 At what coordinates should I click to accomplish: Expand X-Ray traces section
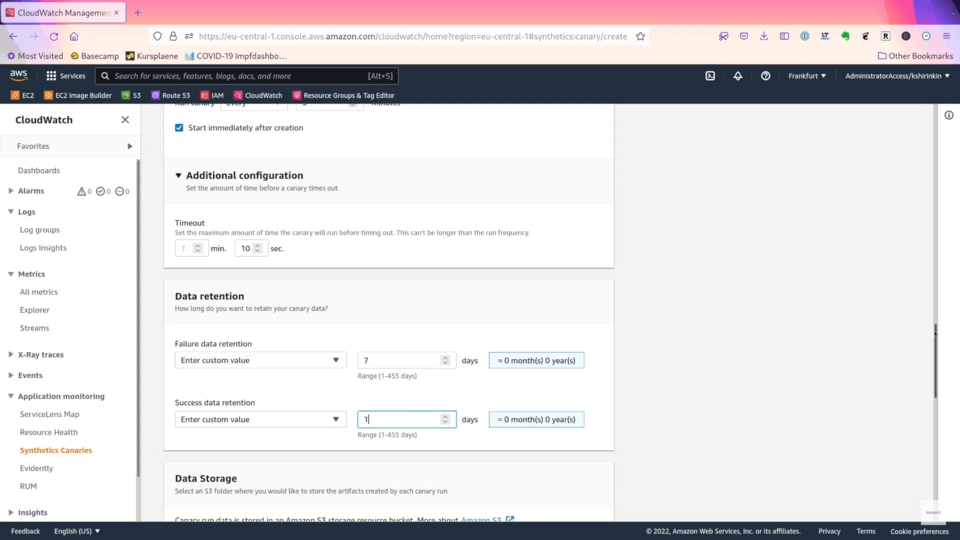pos(11,354)
